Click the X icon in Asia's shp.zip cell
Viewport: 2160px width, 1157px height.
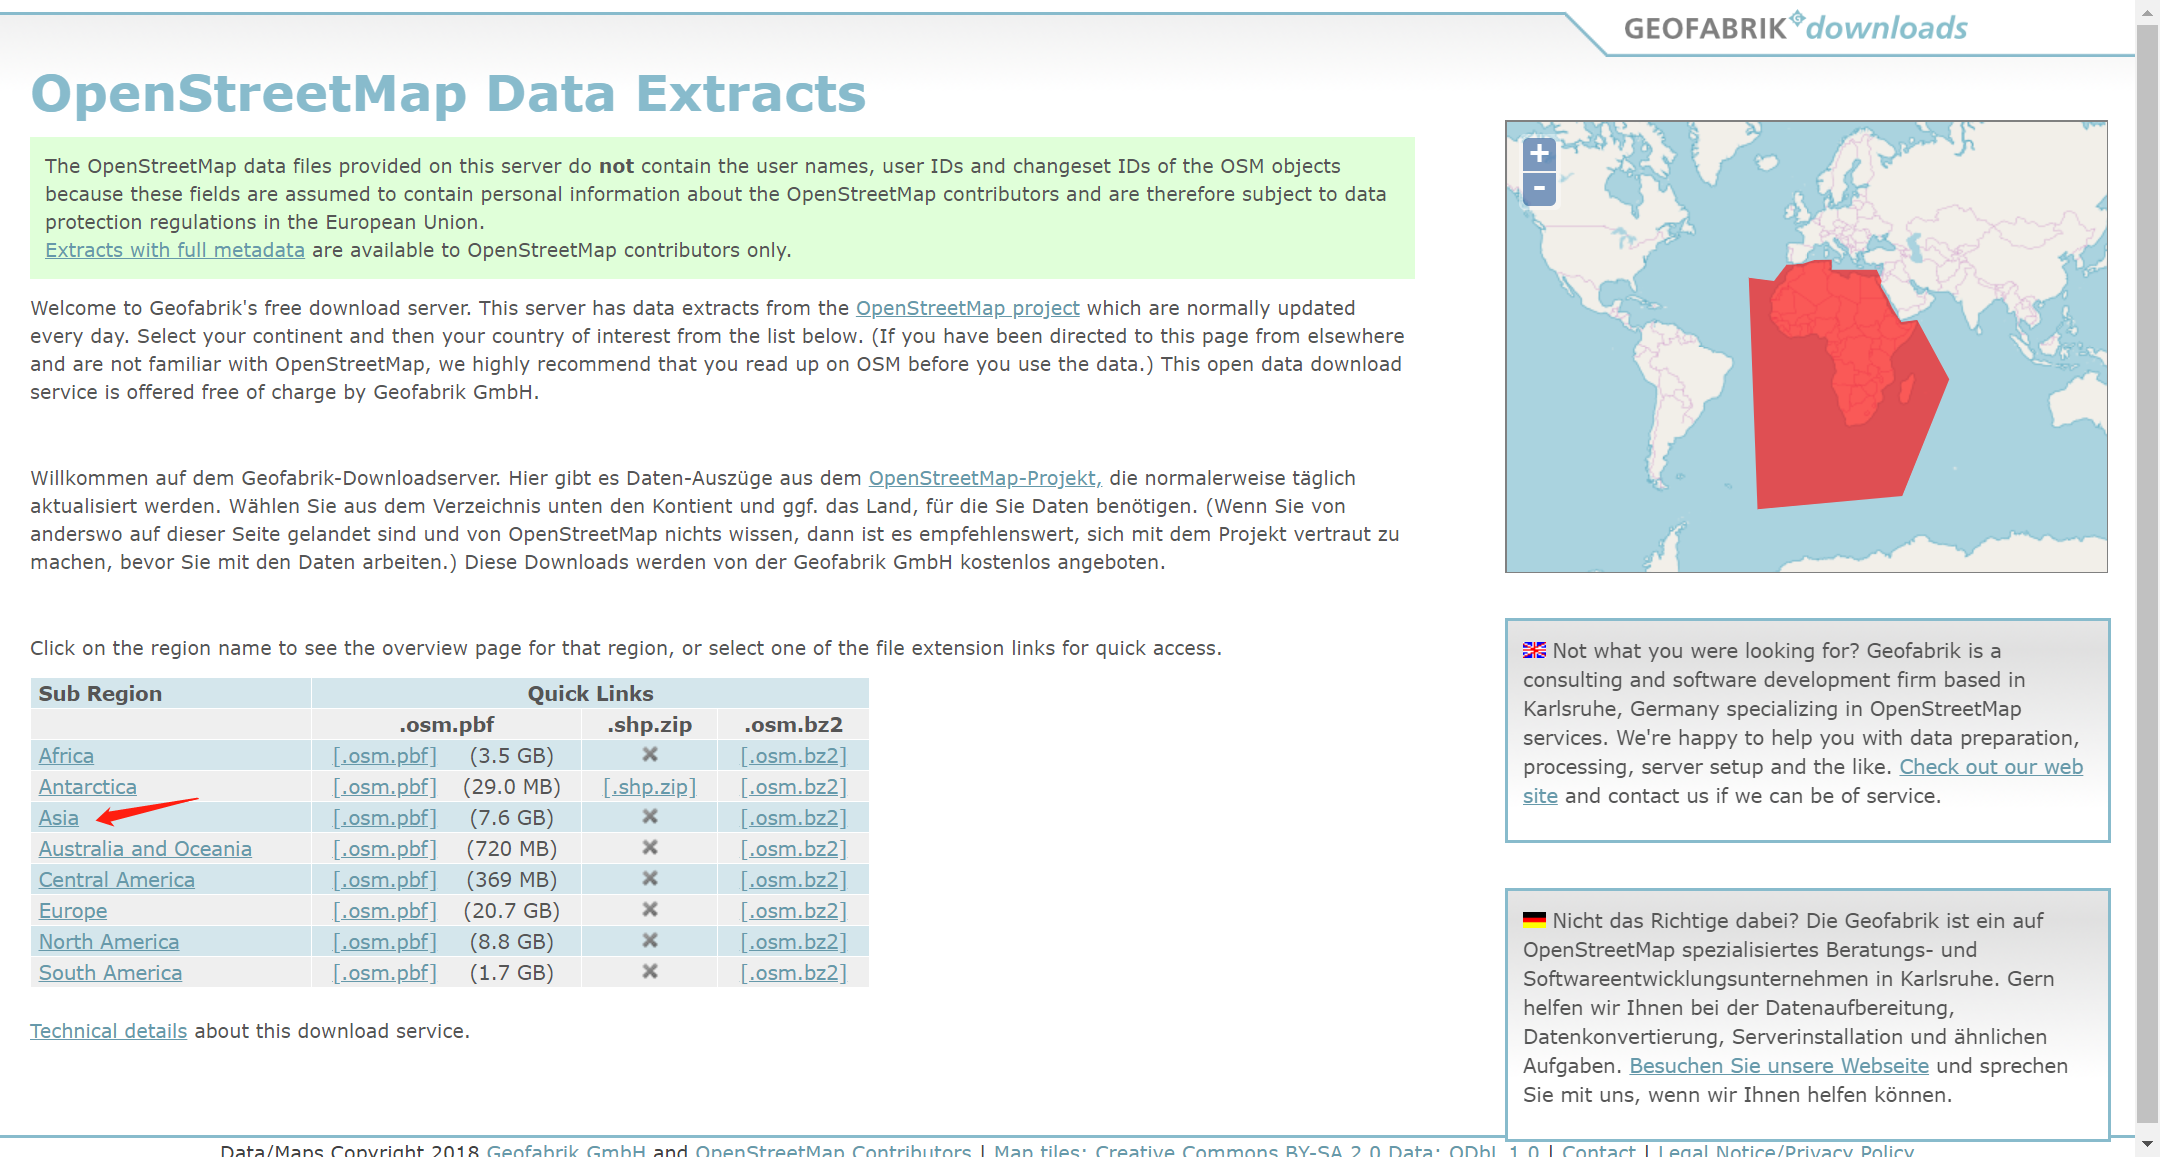click(649, 817)
